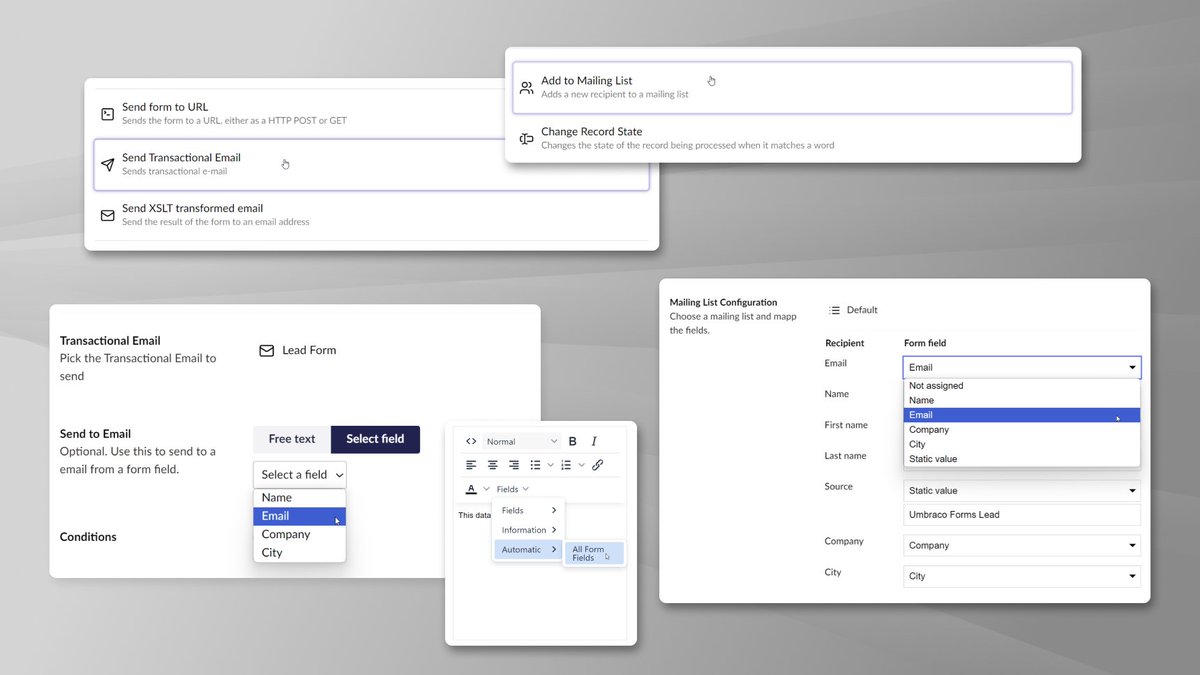
Task: Open the Company recipient mapping dropdown
Action: coord(1021,545)
